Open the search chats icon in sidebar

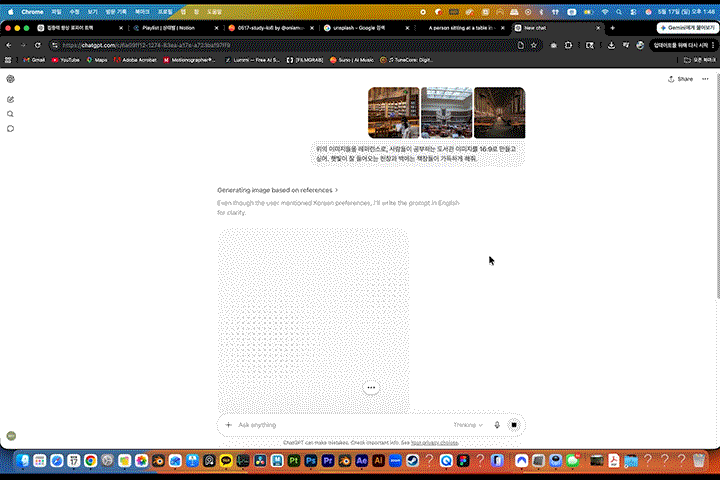pos(11,114)
